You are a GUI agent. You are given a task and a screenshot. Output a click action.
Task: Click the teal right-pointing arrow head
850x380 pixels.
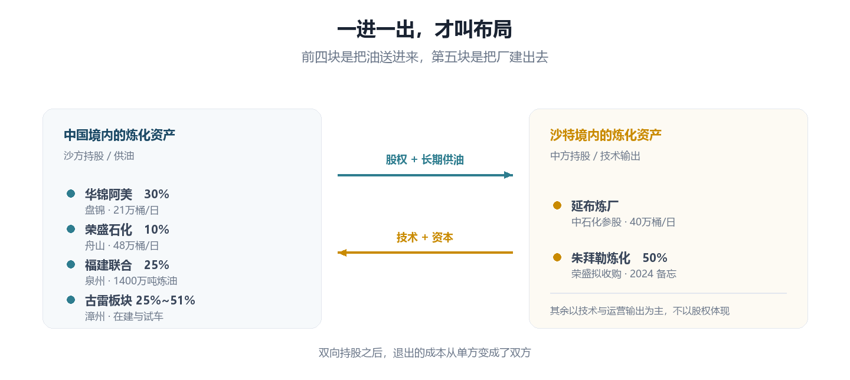[508, 175]
